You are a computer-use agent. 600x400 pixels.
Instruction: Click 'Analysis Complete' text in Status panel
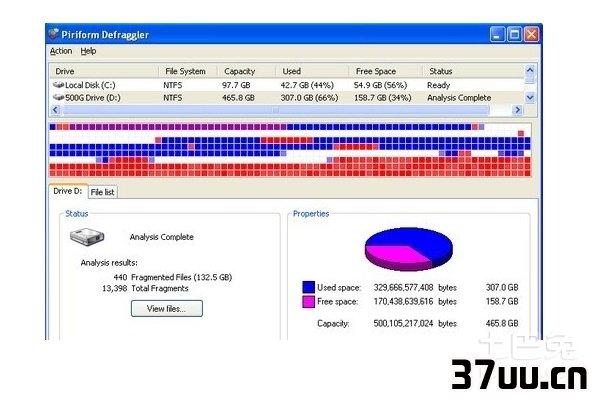pos(161,237)
